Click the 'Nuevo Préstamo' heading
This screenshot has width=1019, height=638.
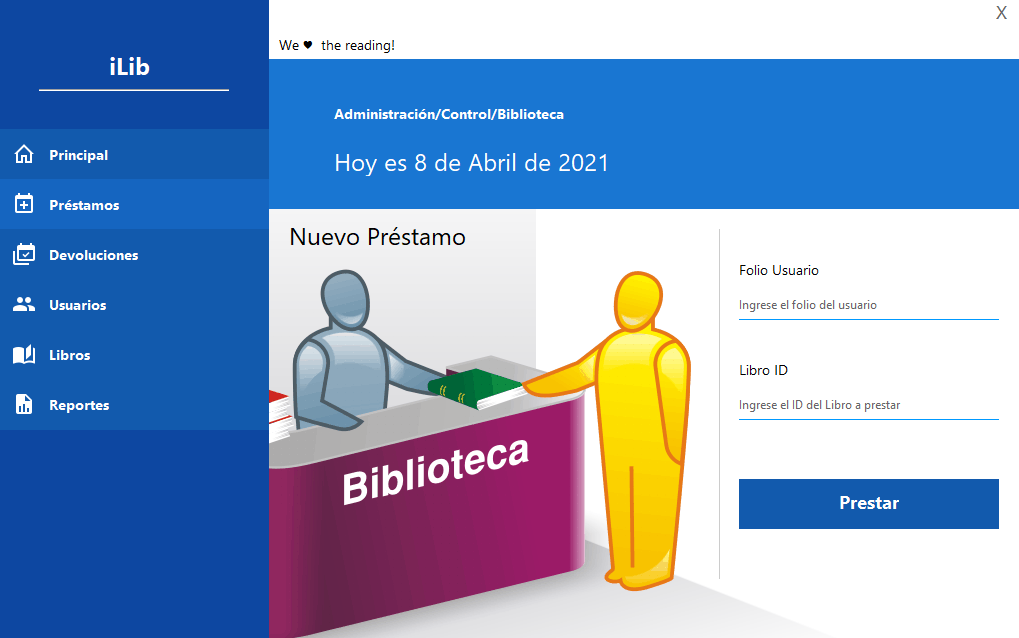click(x=378, y=237)
